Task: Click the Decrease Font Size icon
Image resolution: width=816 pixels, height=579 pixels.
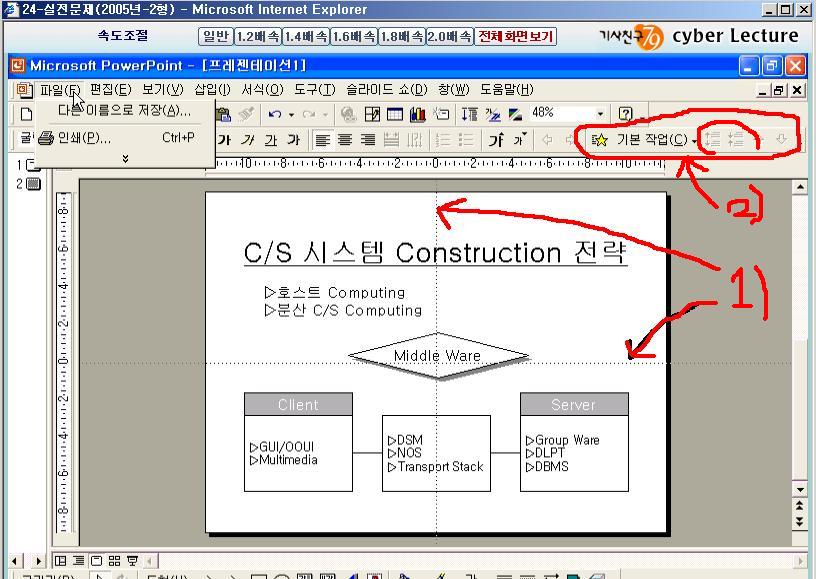Action: 520,139
